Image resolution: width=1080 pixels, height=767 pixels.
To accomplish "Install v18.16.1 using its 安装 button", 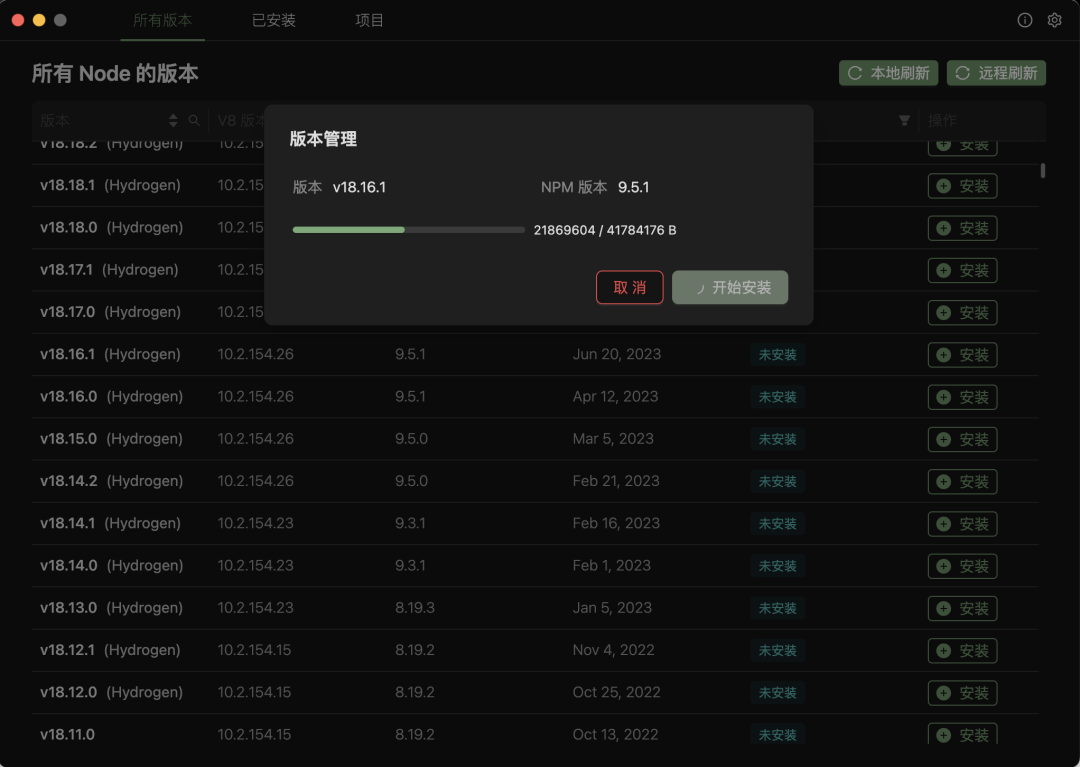I will [x=962, y=355].
